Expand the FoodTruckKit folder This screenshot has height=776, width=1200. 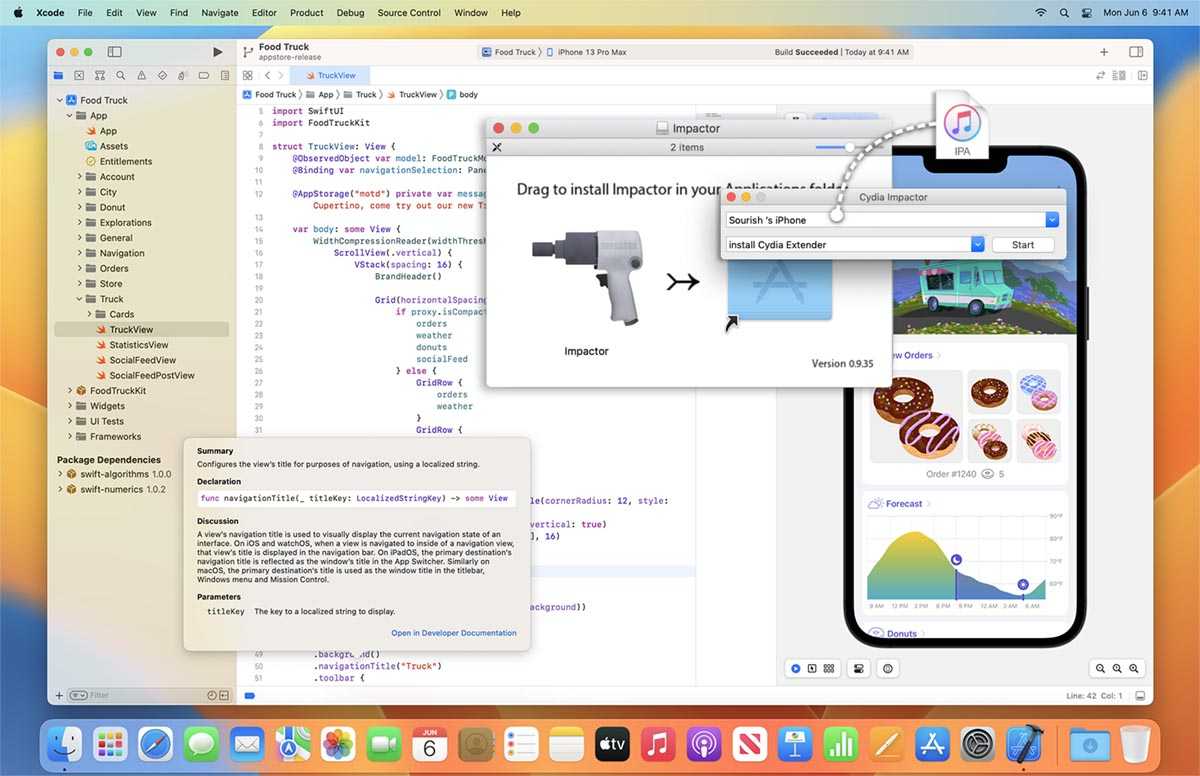(70, 391)
